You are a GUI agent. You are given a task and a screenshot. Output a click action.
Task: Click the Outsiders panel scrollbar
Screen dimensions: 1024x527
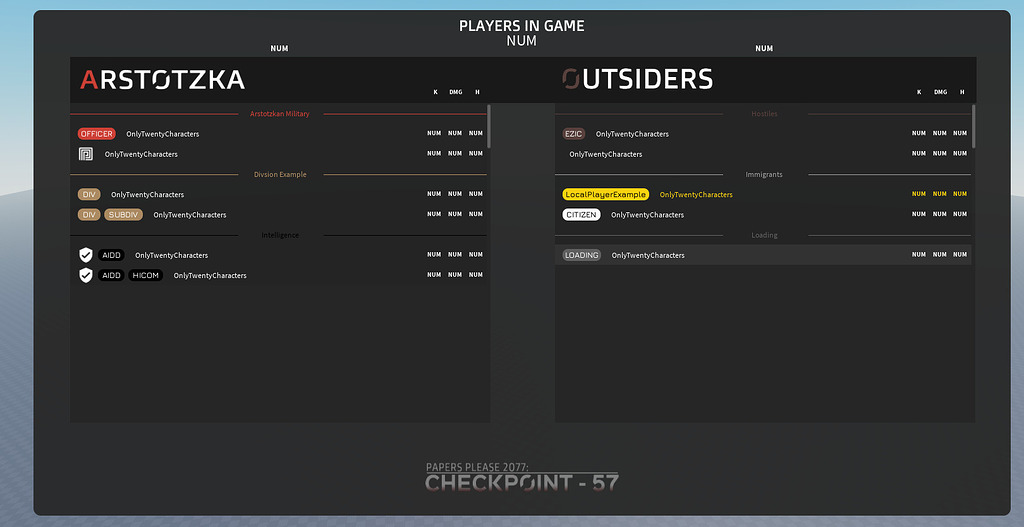click(973, 126)
